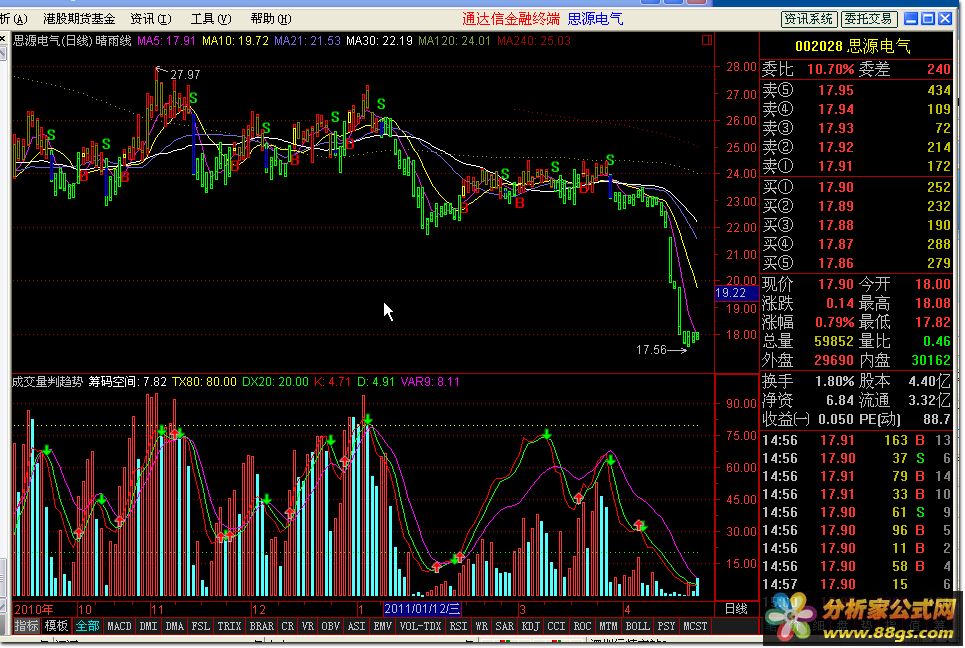
Task: Switch to the EMV indicator tab
Action: (383, 626)
